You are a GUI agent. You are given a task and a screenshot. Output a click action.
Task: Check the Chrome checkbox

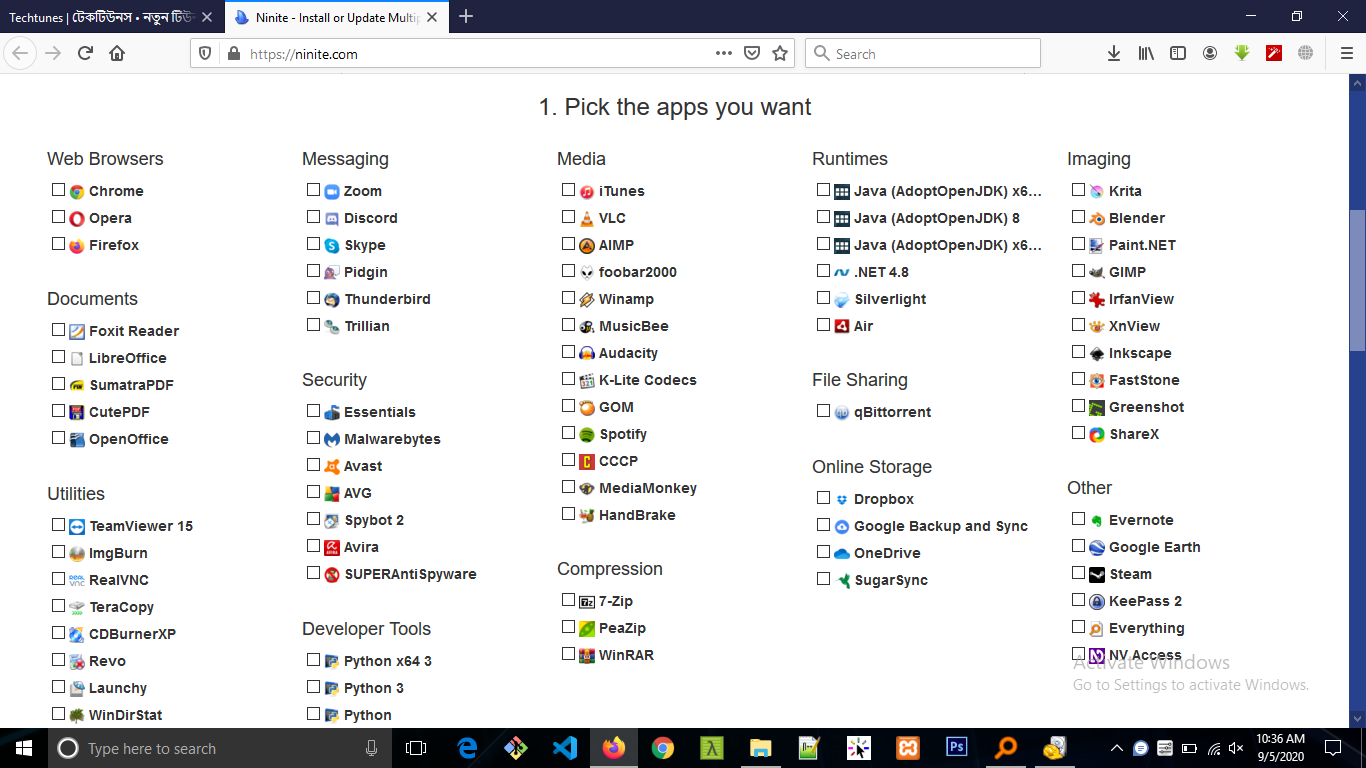coord(59,190)
